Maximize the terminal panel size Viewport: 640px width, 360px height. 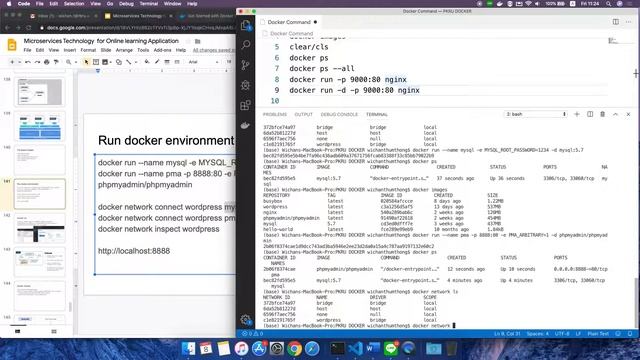(x=616, y=114)
